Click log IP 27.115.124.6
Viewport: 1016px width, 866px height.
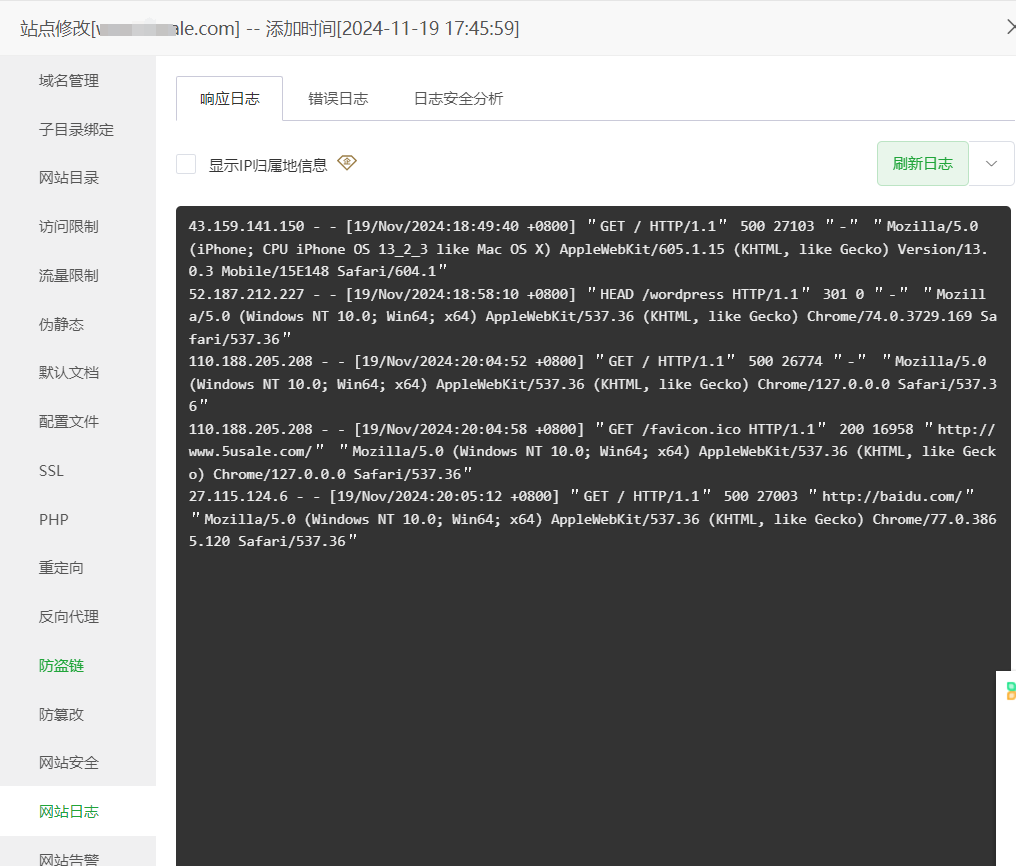238,497
